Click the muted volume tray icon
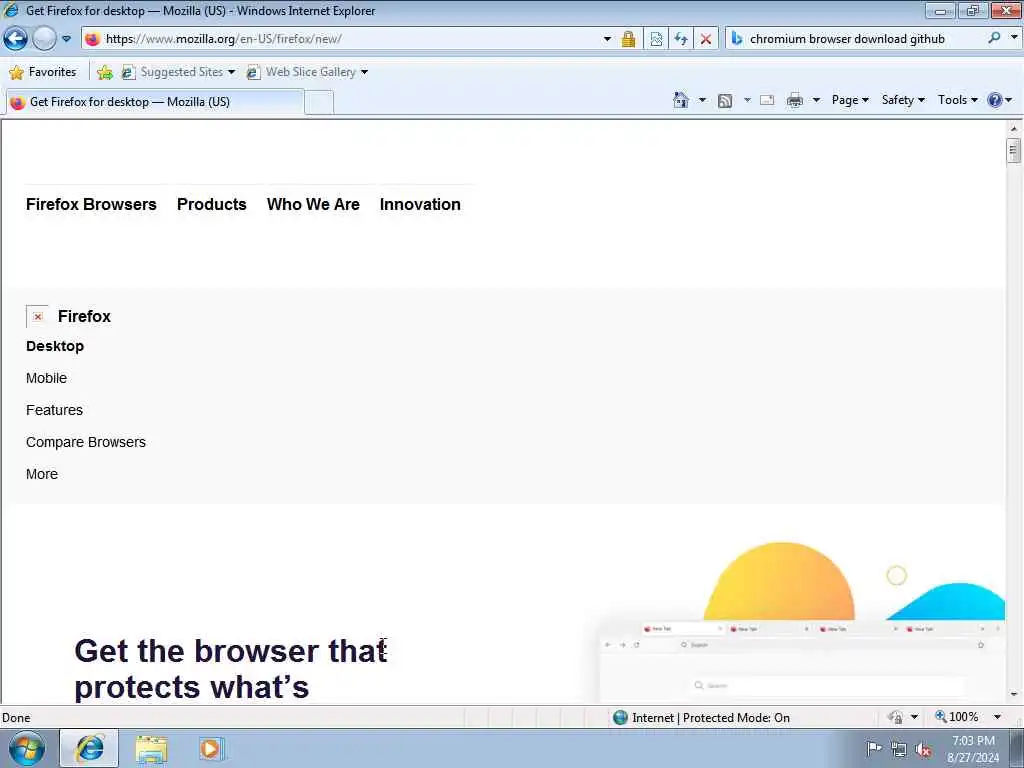Screen dimensions: 1024x768 coord(923,749)
